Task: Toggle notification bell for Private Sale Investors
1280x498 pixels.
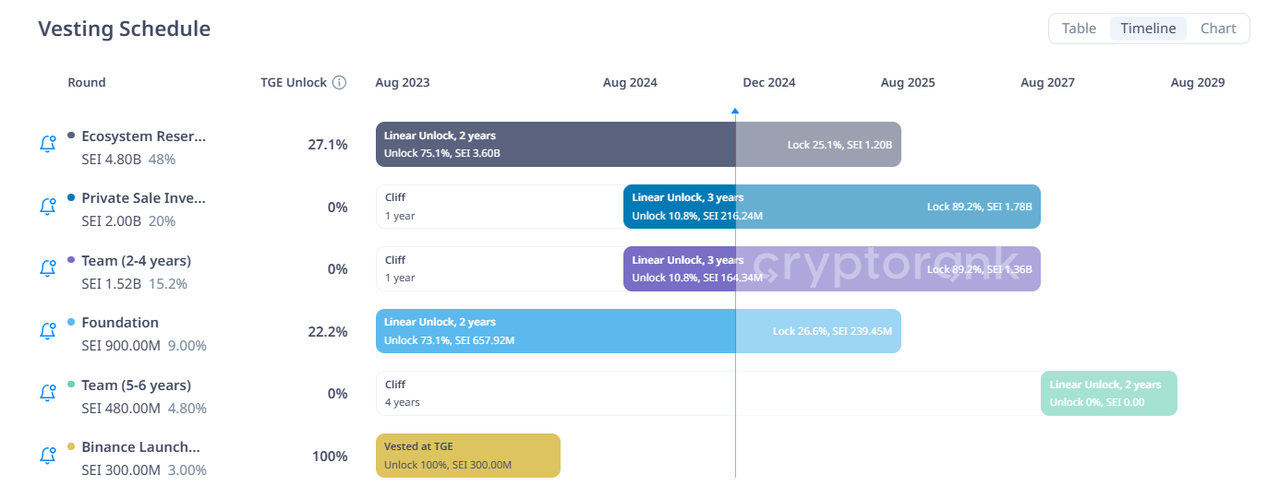Action: [x=48, y=206]
